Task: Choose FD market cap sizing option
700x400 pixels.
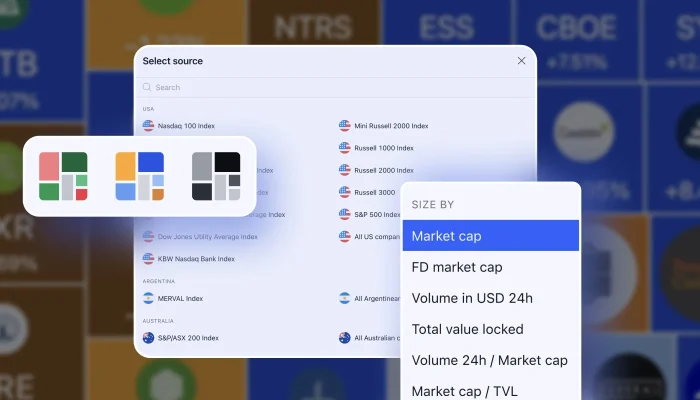Action: click(x=491, y=267)
